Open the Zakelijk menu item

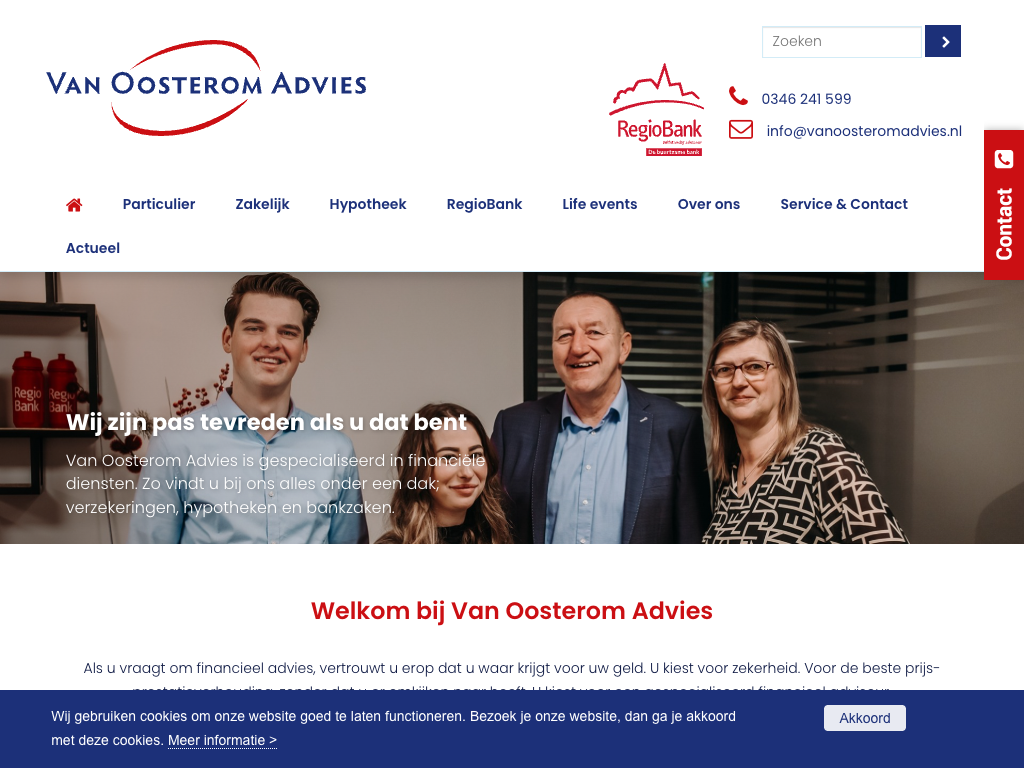[x=262, y=204]
